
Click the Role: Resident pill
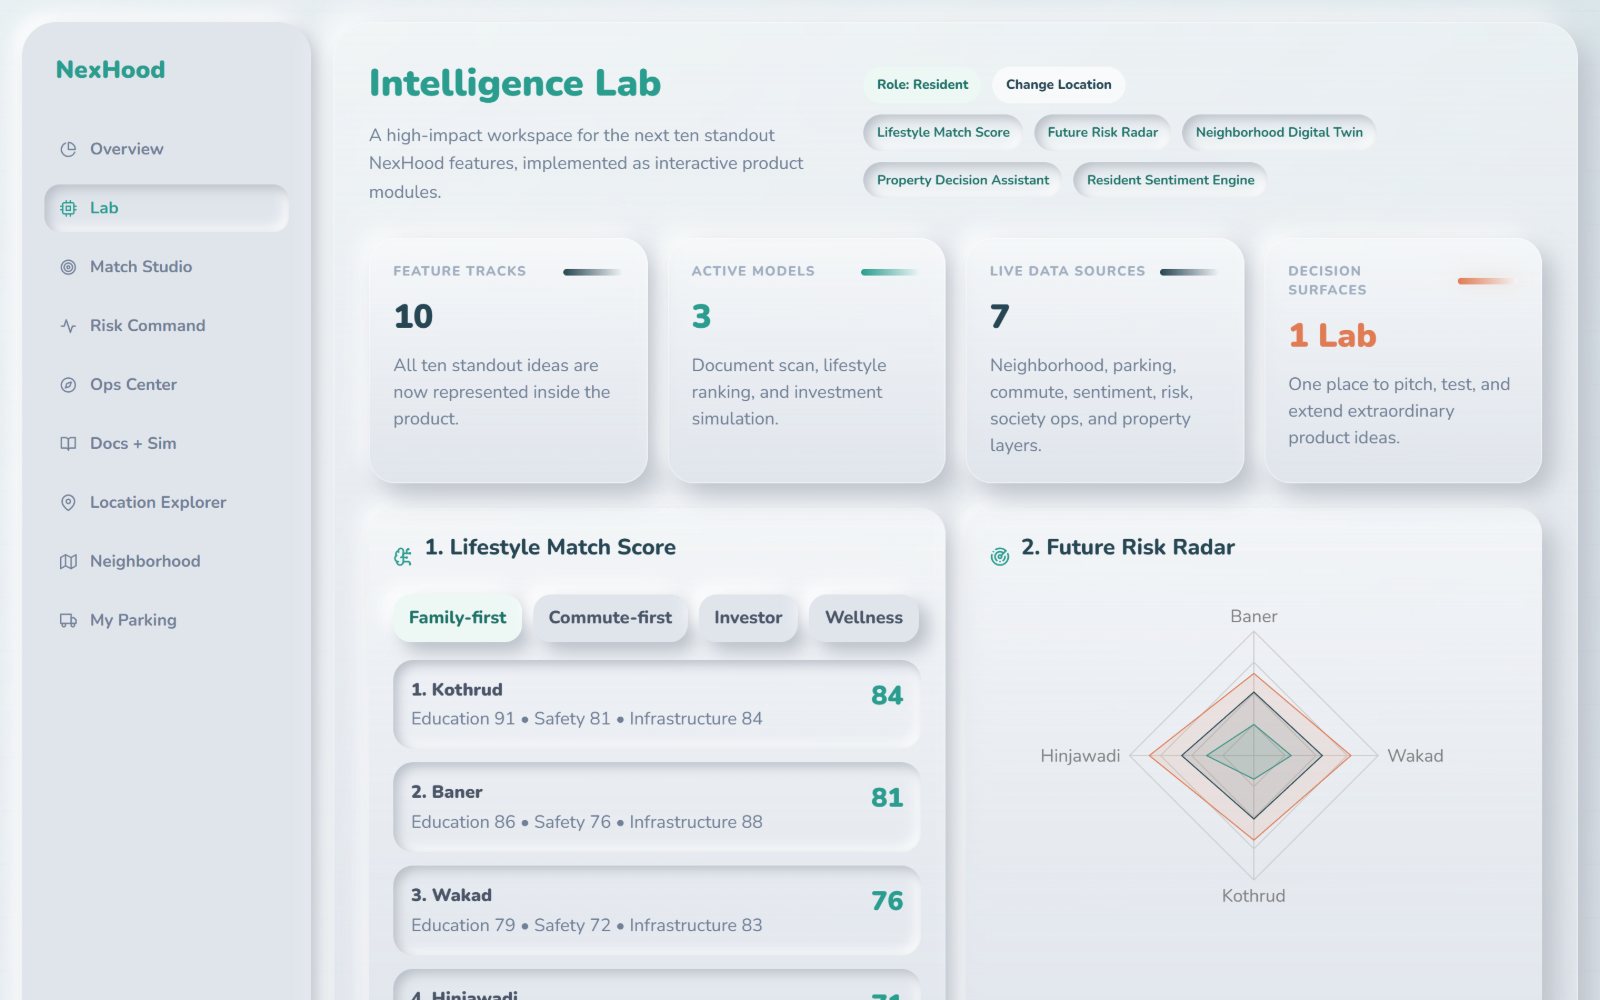tap(922, 85)
